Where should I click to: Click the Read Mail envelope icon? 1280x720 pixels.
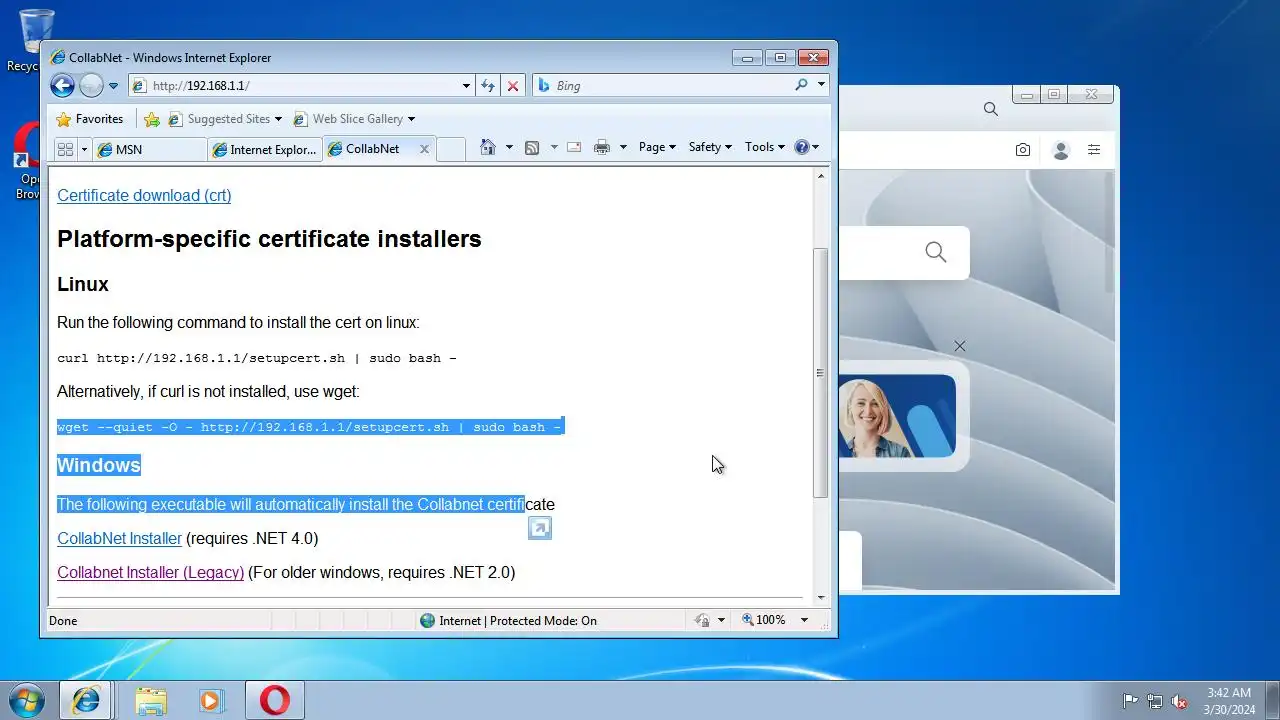point(574,148)
